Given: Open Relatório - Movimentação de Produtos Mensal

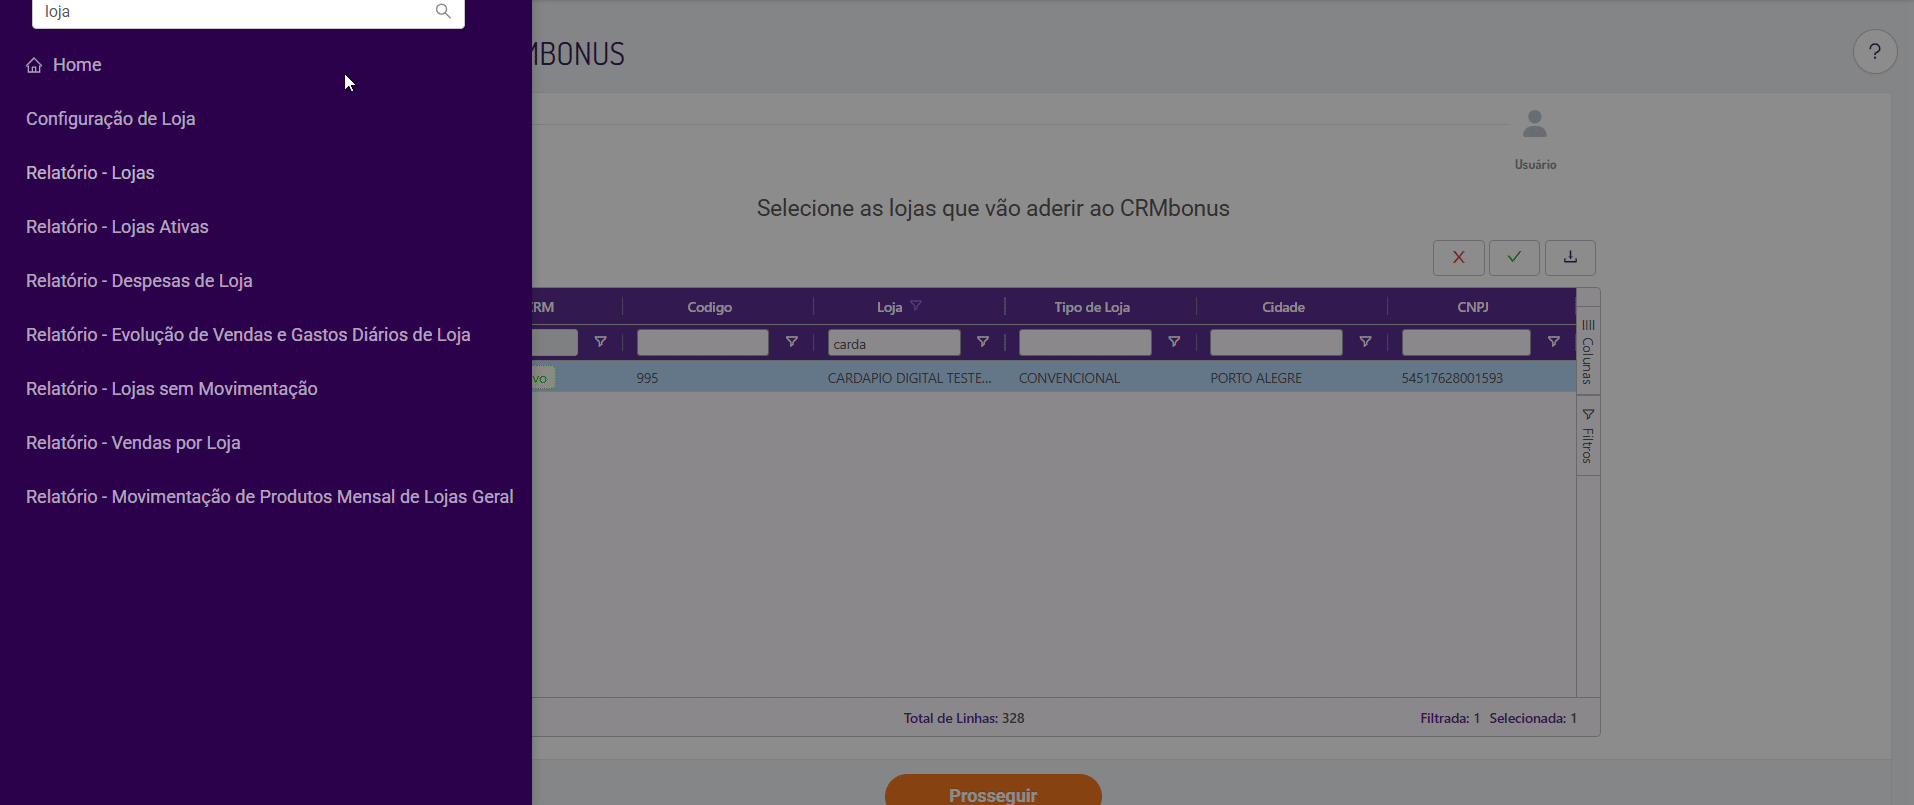Looking at the screenshot, I should 270,497.
